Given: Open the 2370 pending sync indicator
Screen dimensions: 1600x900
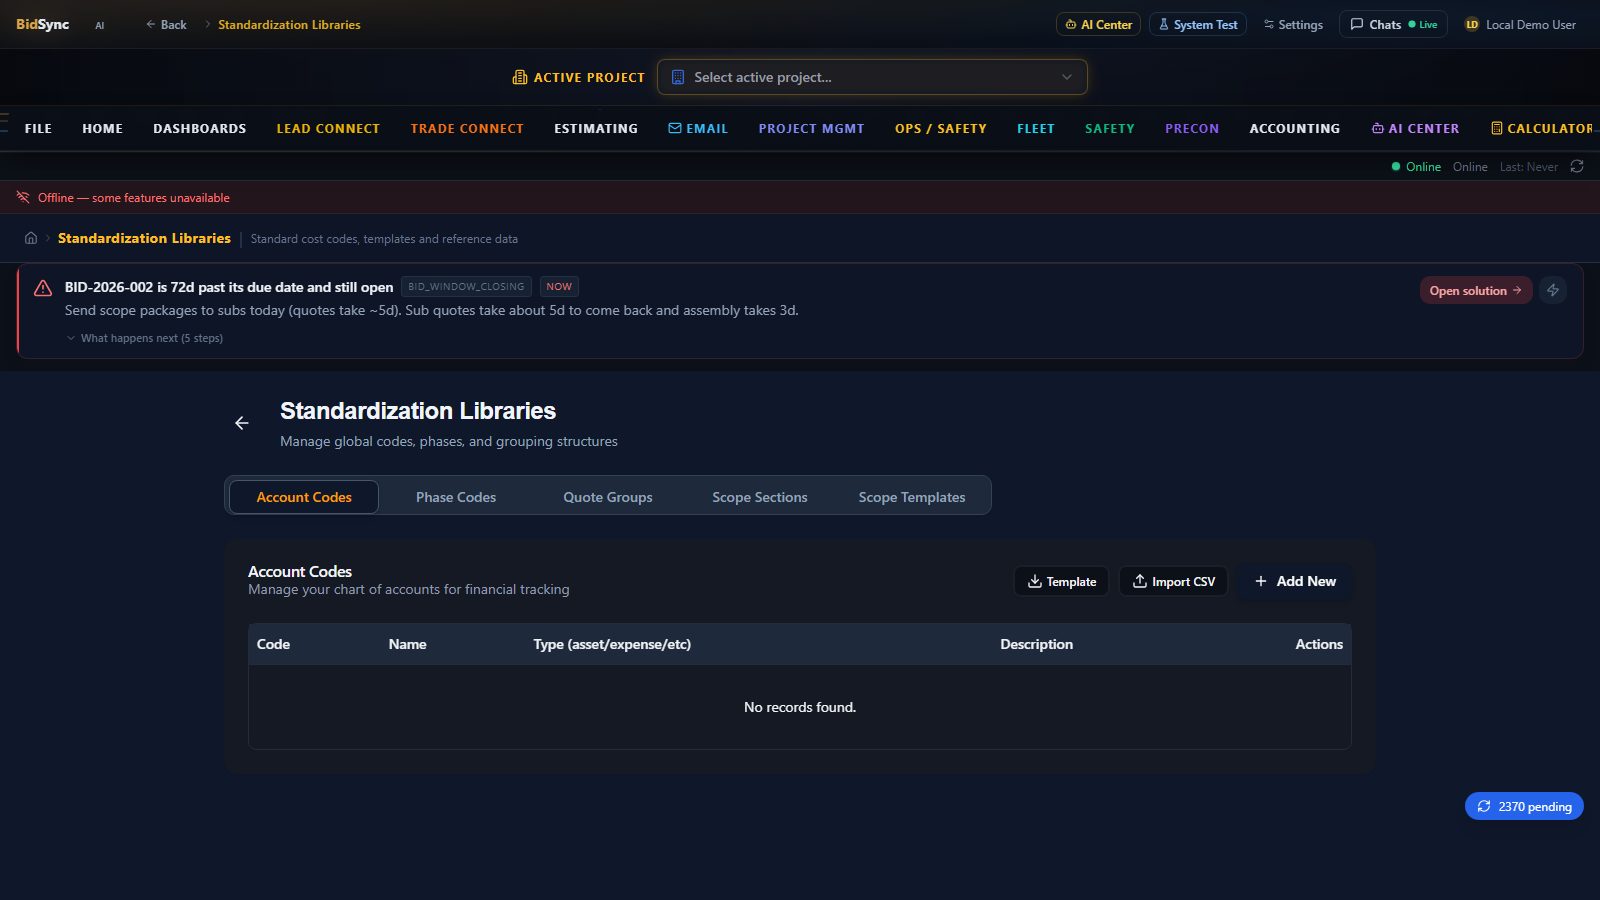Looking at the screenshot, I should [1524, 806].
